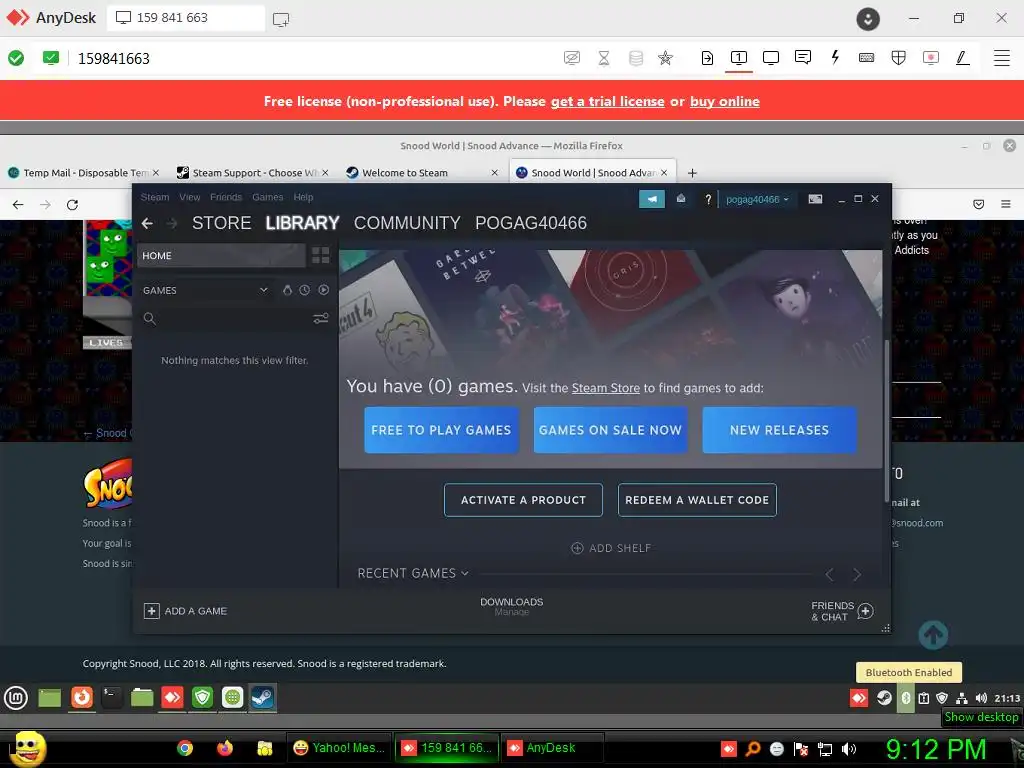This screenshot has width=1024, height=768.
Task: Click NEW RELEASES button
Action: click(x=779, y=430)
